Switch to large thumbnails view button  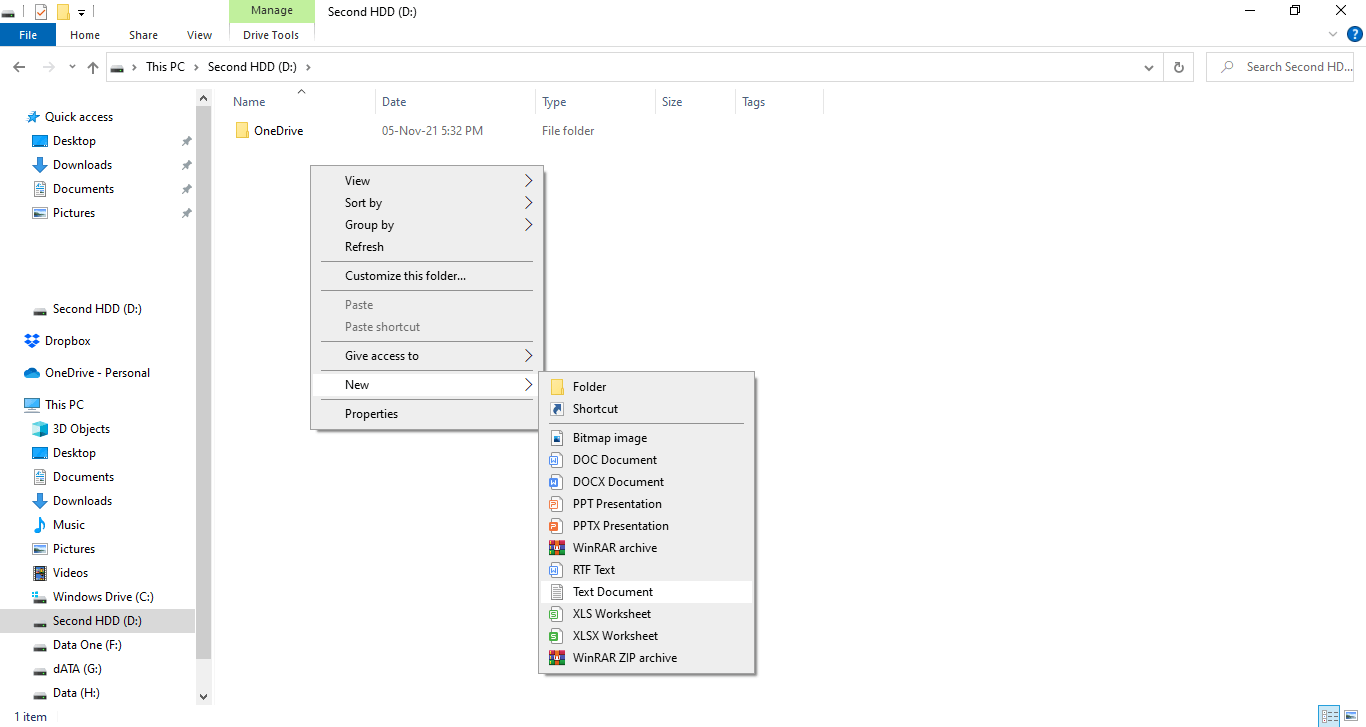[1350, 717]
